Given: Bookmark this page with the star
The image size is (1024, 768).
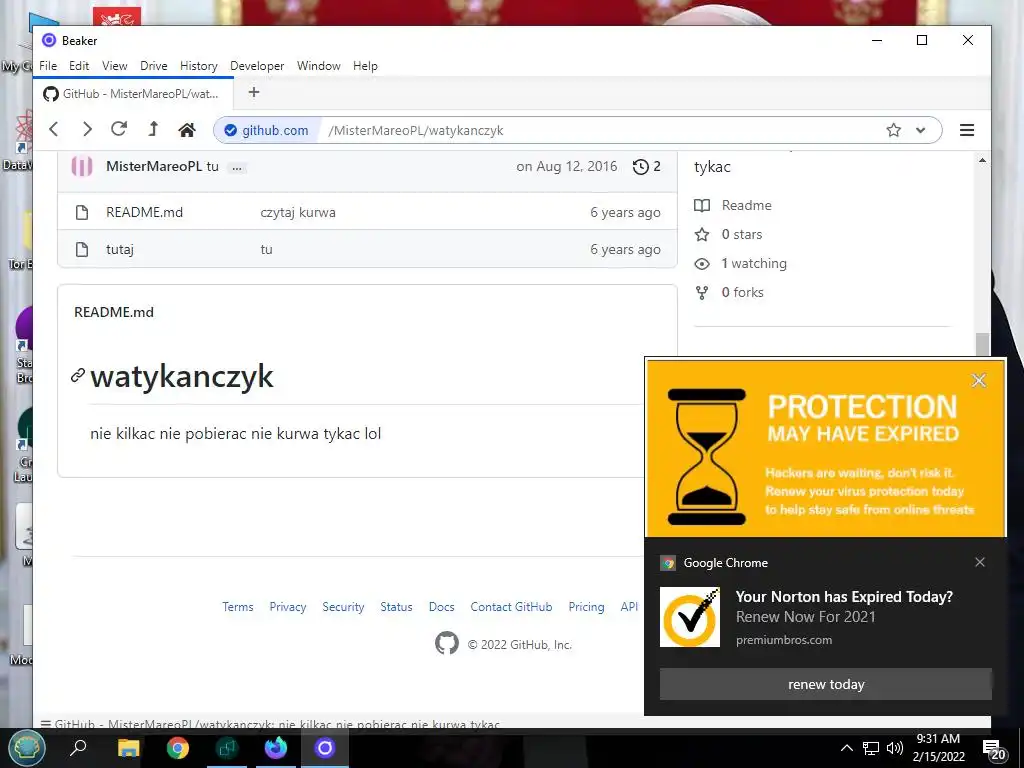Looking at the screenshot, I should coord(893,130).
